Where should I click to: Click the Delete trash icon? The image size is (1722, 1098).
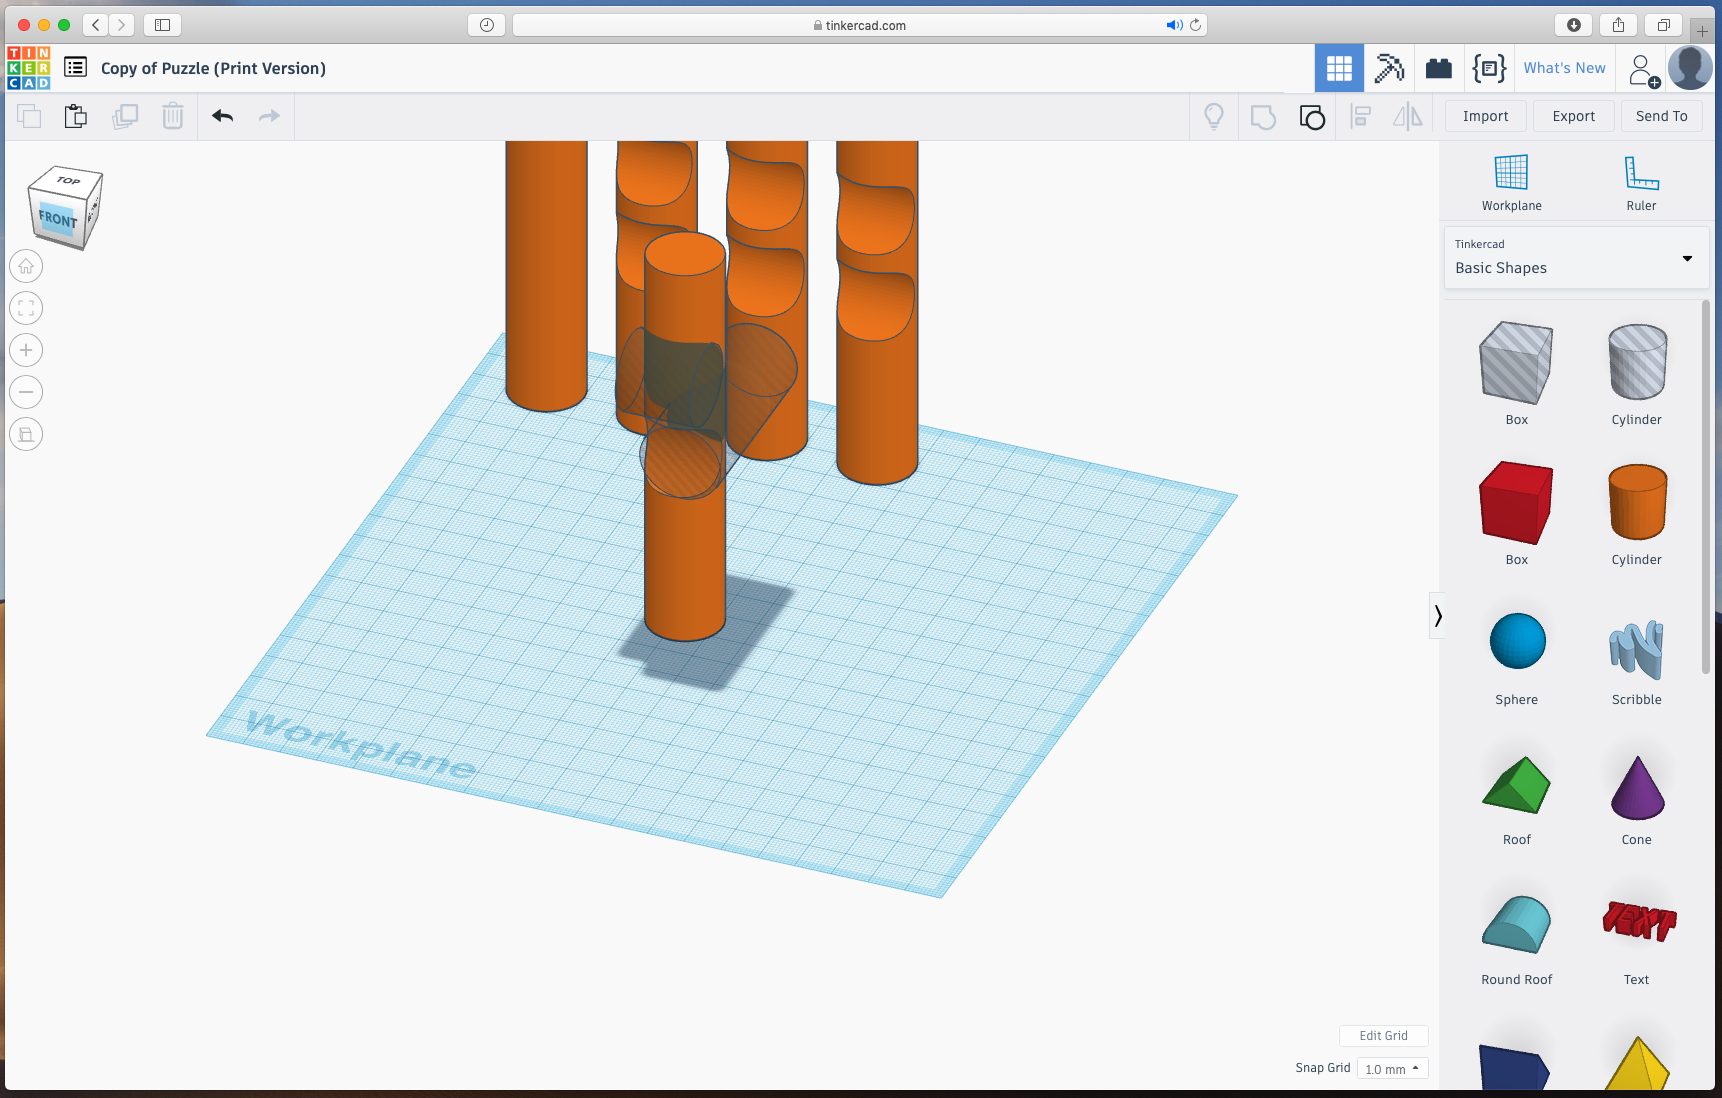point(173,116)
